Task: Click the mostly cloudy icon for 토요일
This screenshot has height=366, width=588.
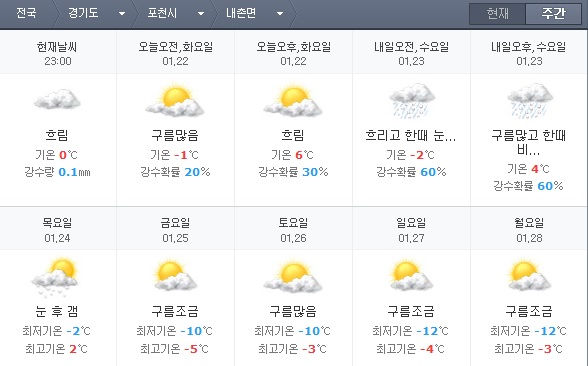Action: [x=293, y=277]
